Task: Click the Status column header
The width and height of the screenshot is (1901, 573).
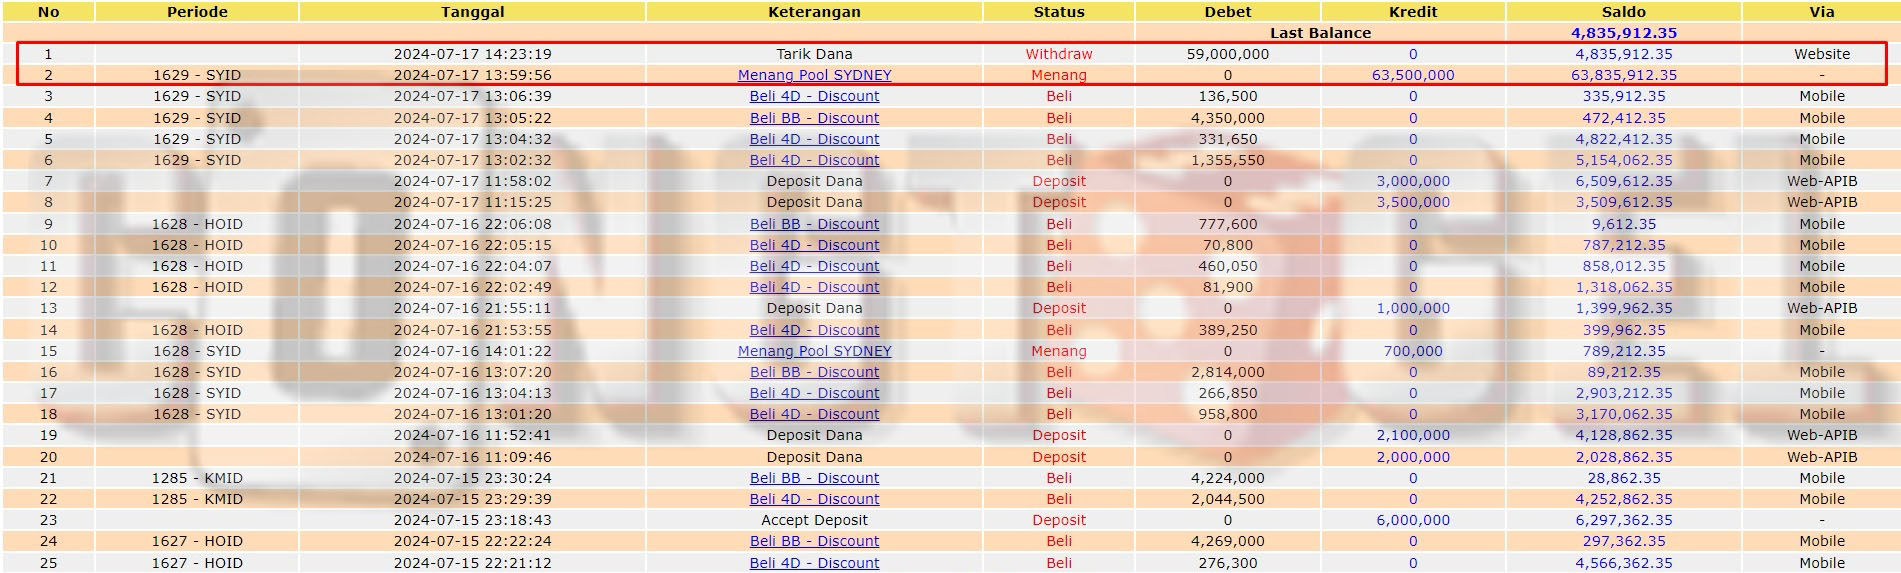Action: [1058, 12]
